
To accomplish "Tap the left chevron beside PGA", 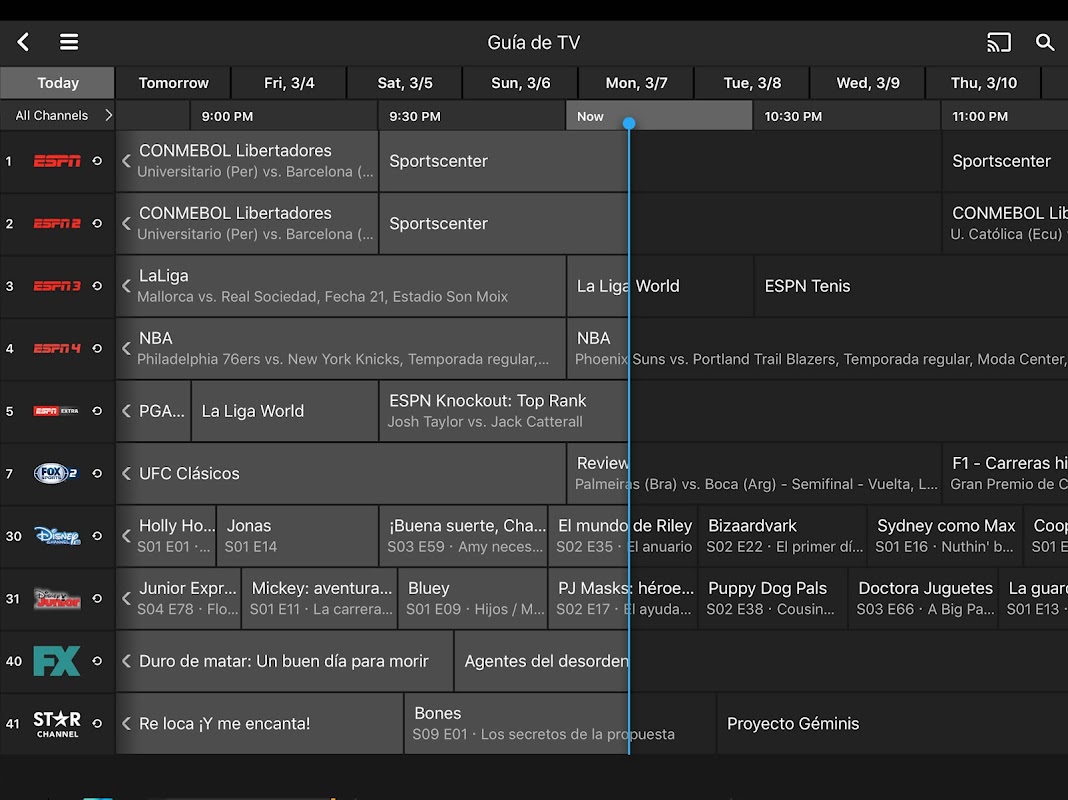I will coord(127,411).
